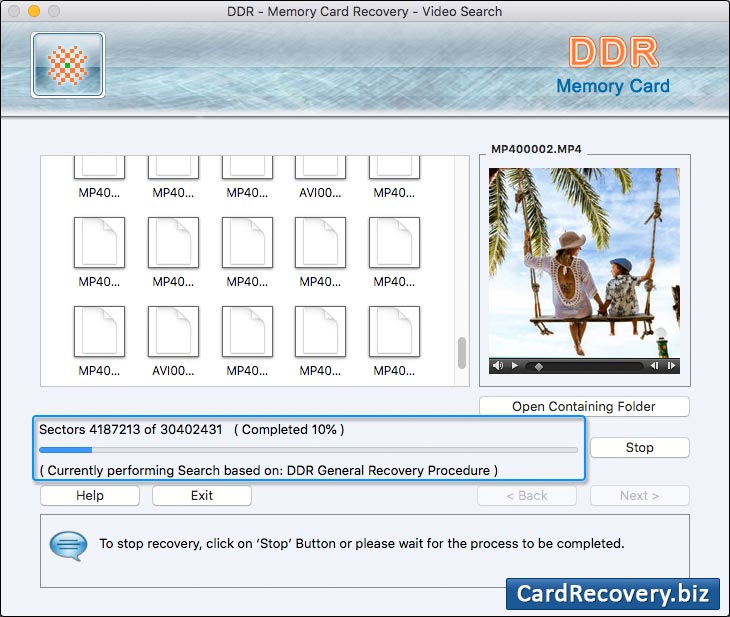Select third file icon in the bottom row

[x=247, y=332]
